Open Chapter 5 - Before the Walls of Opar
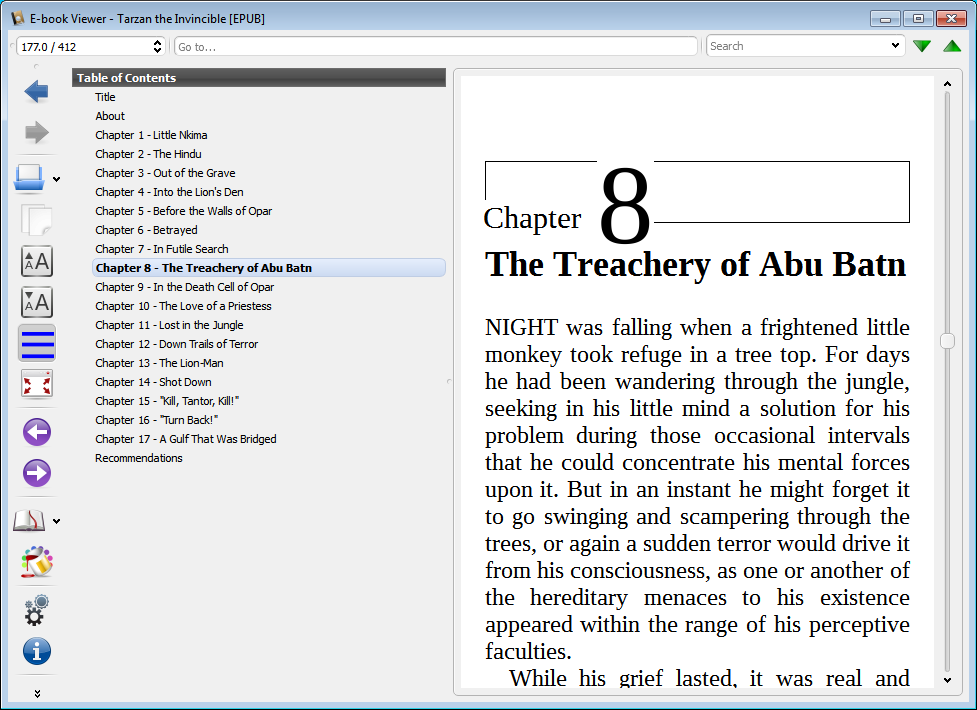The width and height of the screenshot is (977, 710). [x=184, y=211]
